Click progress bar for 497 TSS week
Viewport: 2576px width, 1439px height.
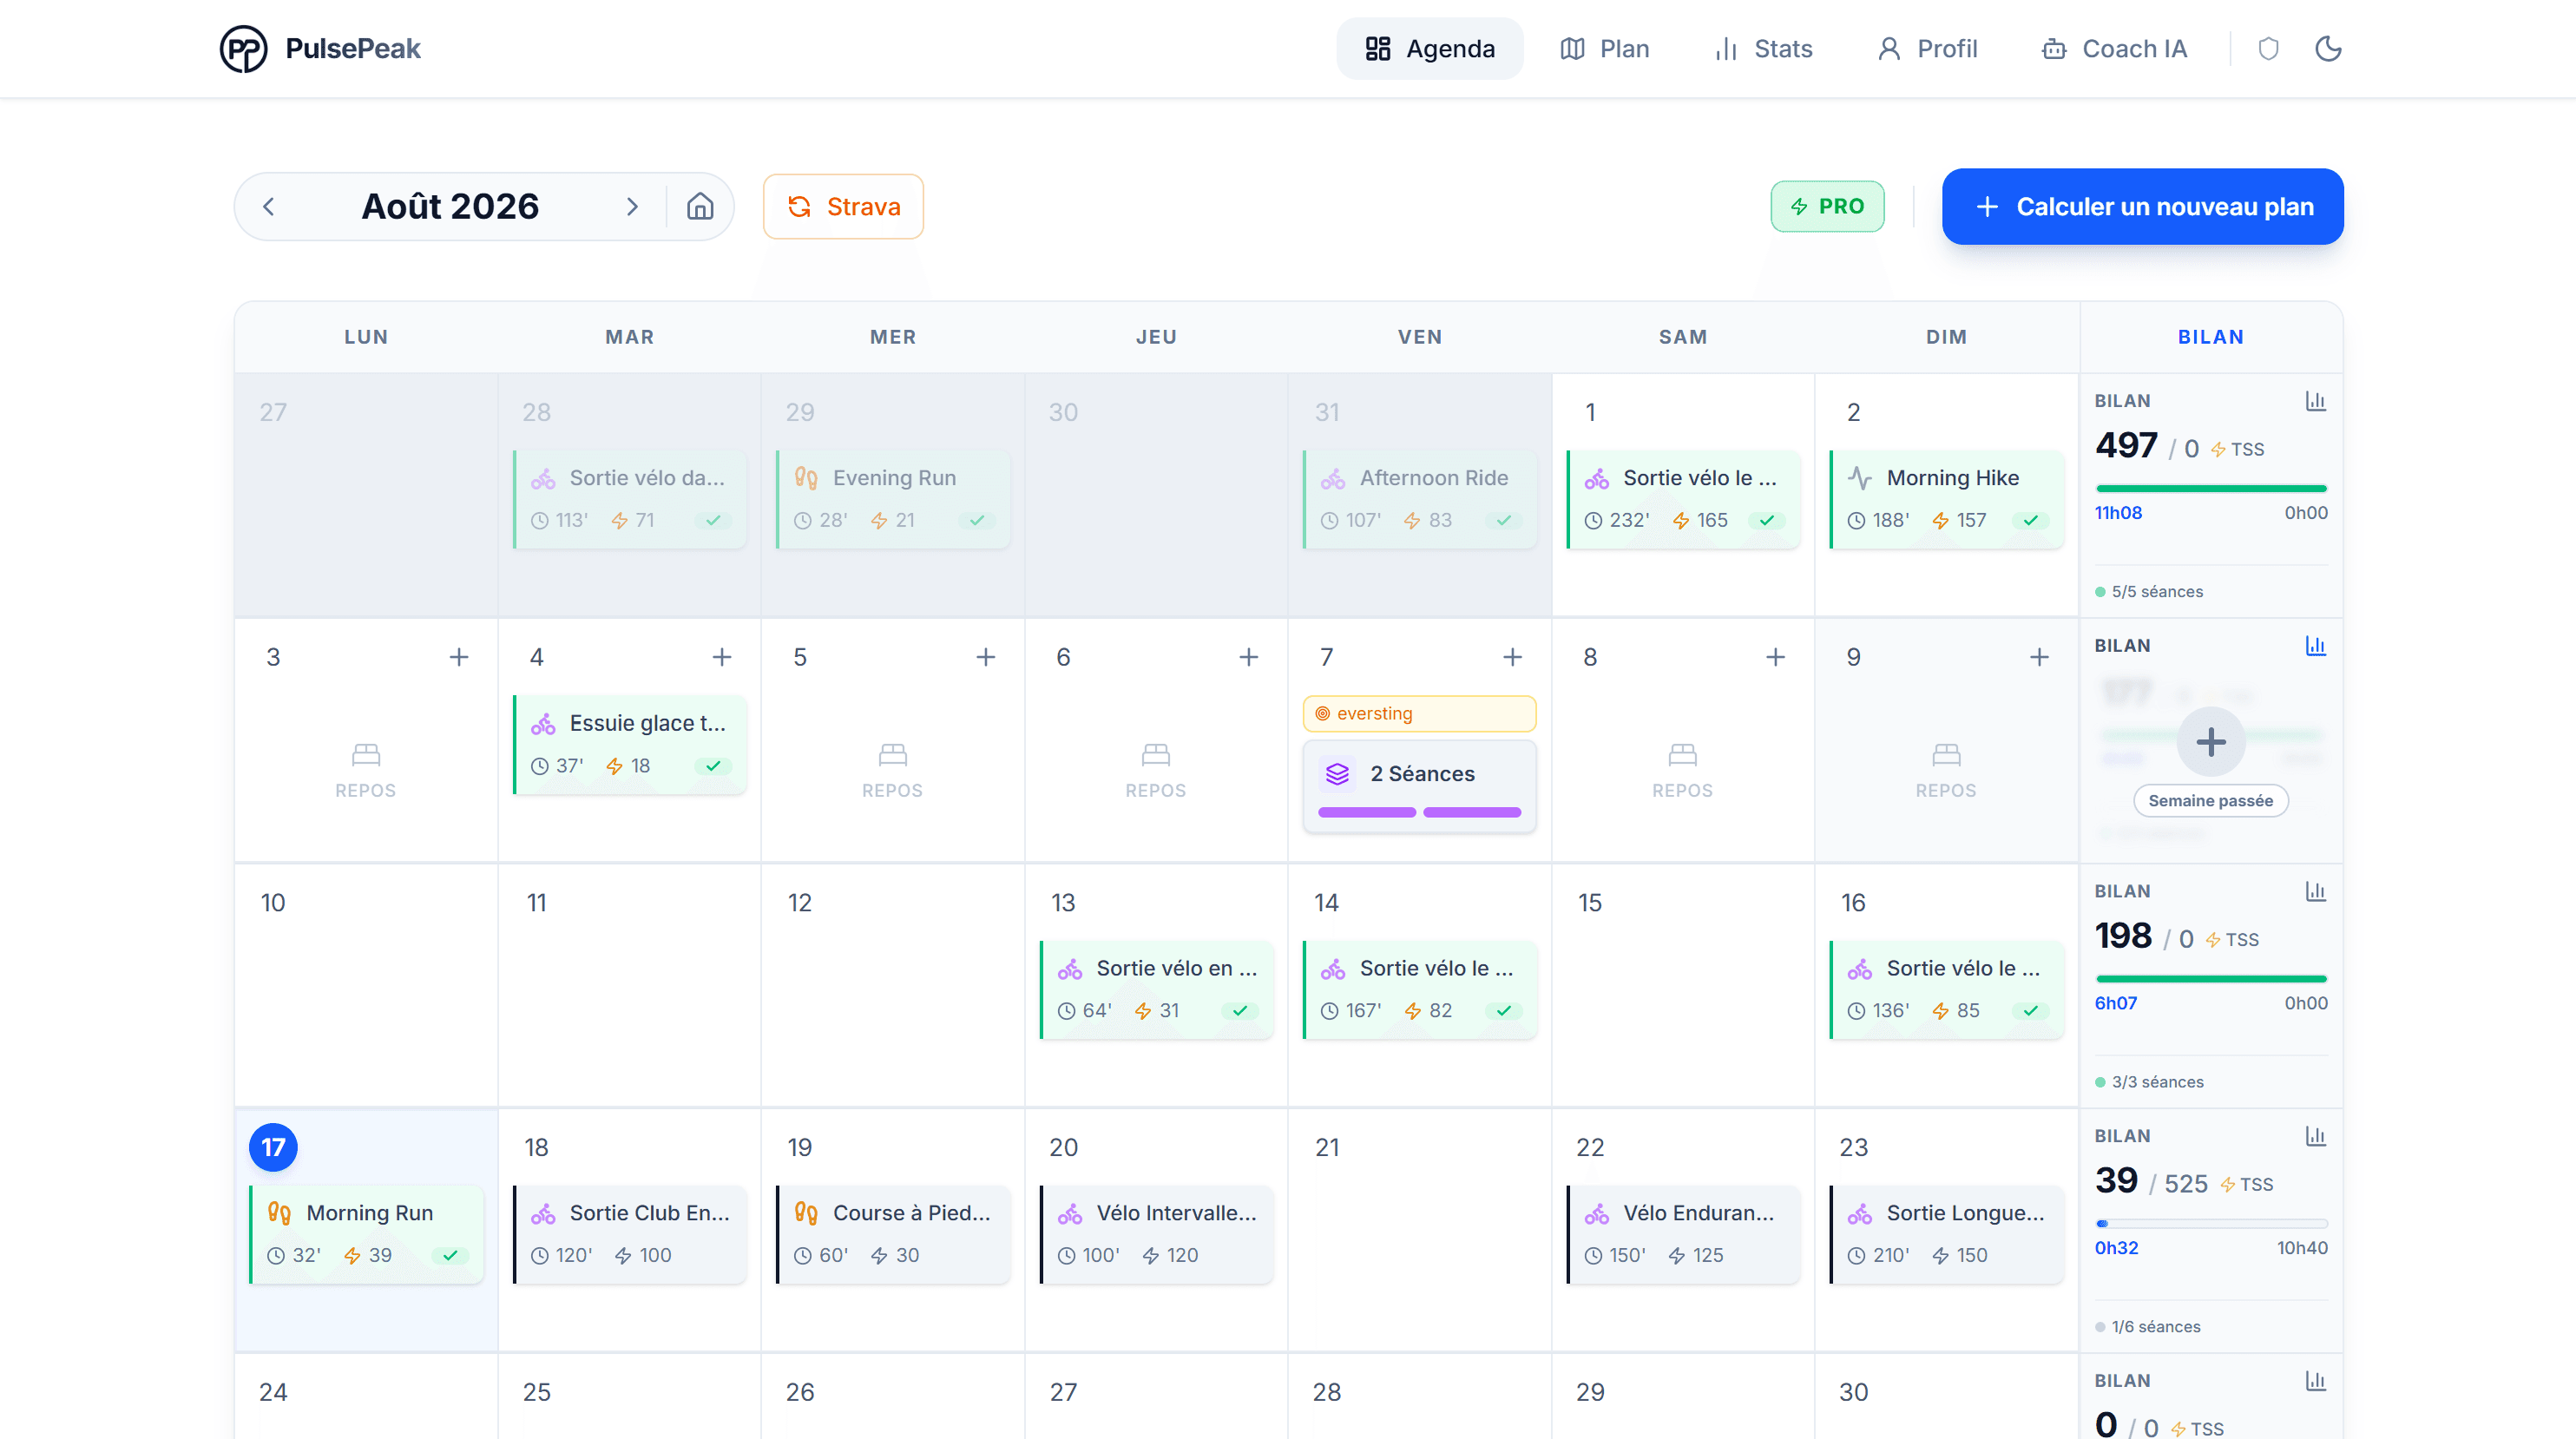tap(2210, 488)
